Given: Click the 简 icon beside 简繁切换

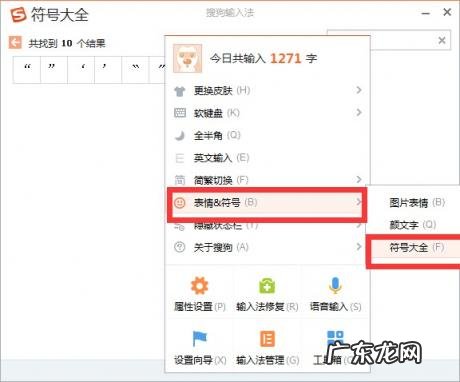Looking at the screenshot, I should click(x=180, y=180).
